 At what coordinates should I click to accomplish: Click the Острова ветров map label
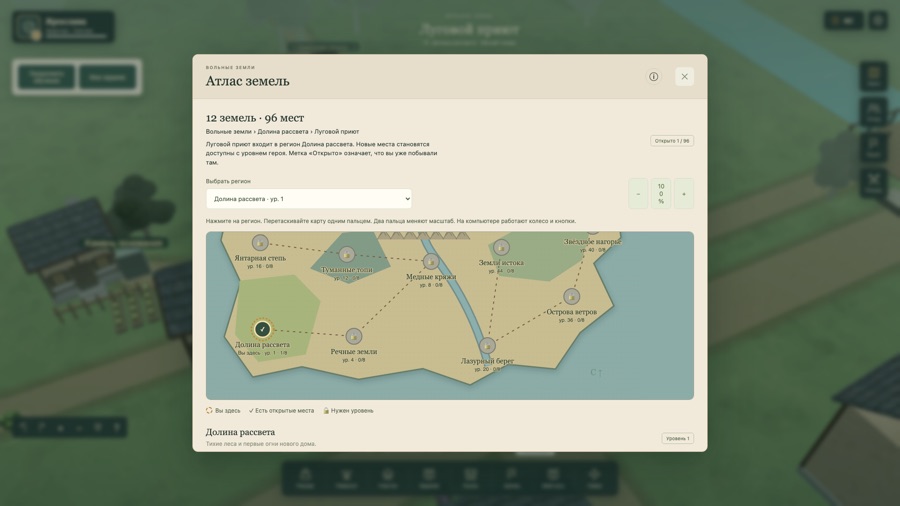click(571, 312)
